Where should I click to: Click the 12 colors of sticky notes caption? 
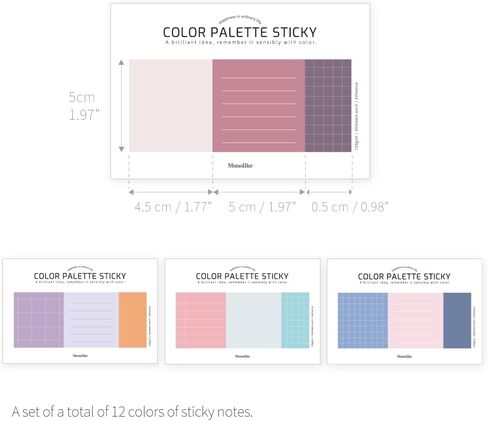(x=132, y=412)
